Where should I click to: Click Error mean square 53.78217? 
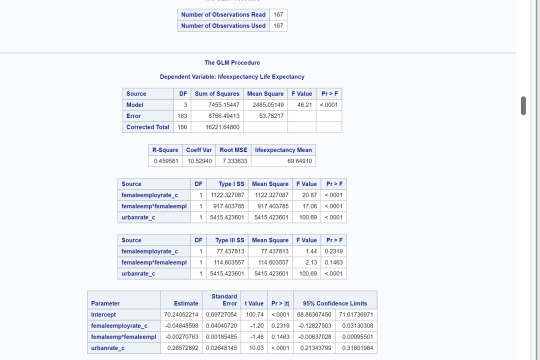[271, 116]
